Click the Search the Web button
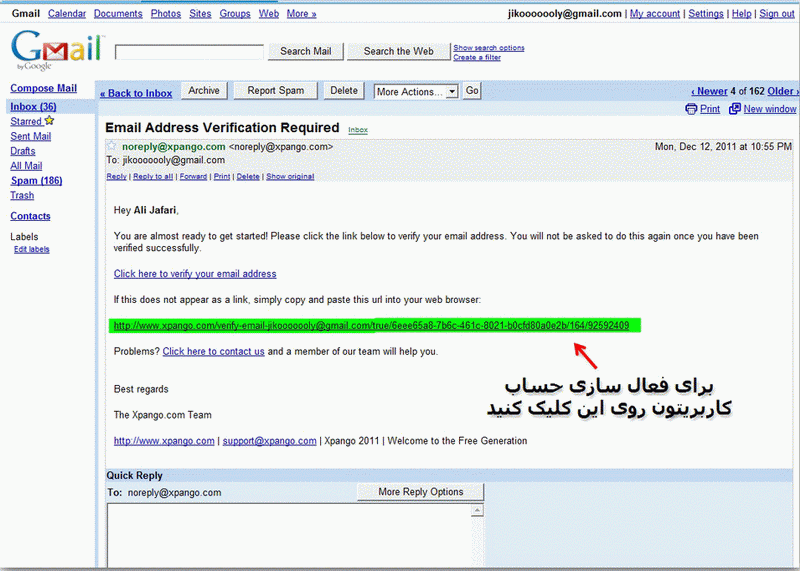This screenshot has height=571, width=800. point(398,51)
